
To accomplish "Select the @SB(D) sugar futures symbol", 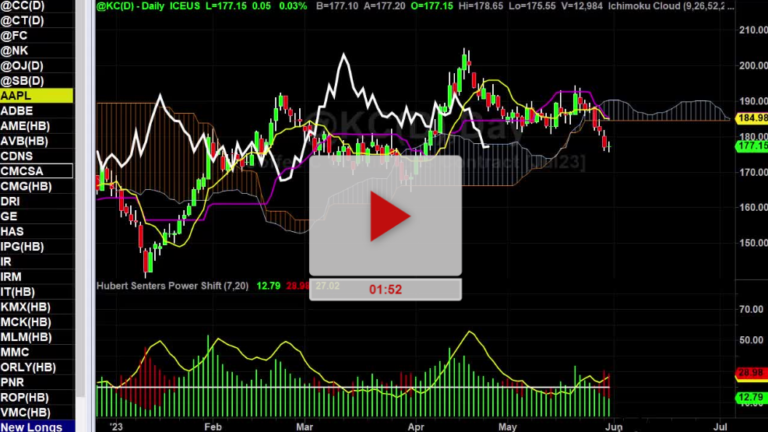I will point(36,80).
